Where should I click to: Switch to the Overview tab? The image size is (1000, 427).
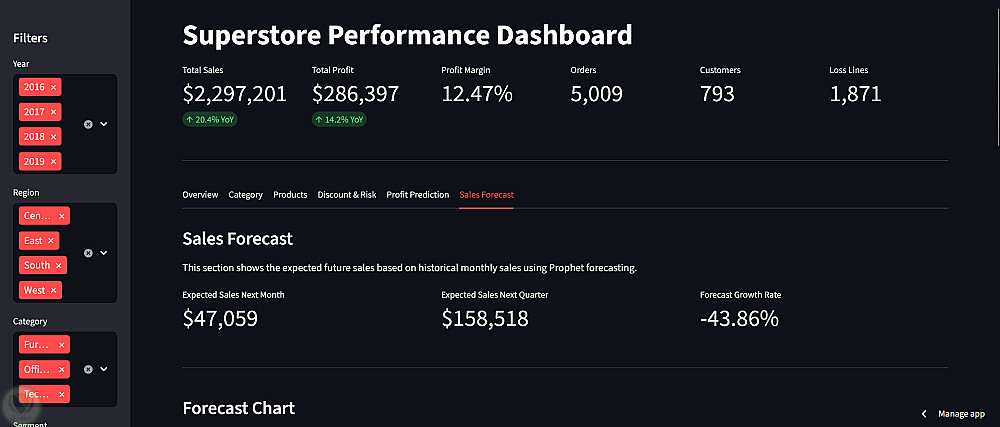point(200,195)
